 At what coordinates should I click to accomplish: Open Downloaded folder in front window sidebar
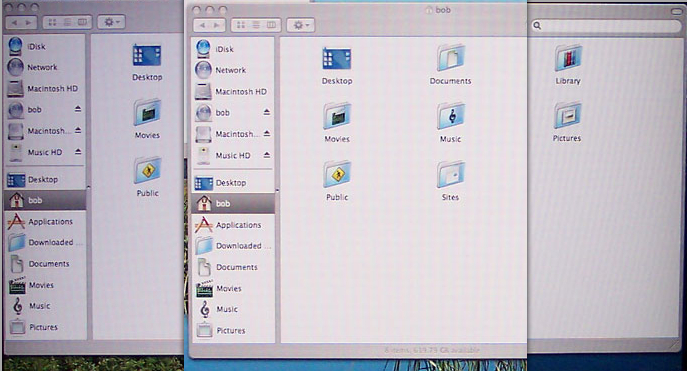(233, 246)
